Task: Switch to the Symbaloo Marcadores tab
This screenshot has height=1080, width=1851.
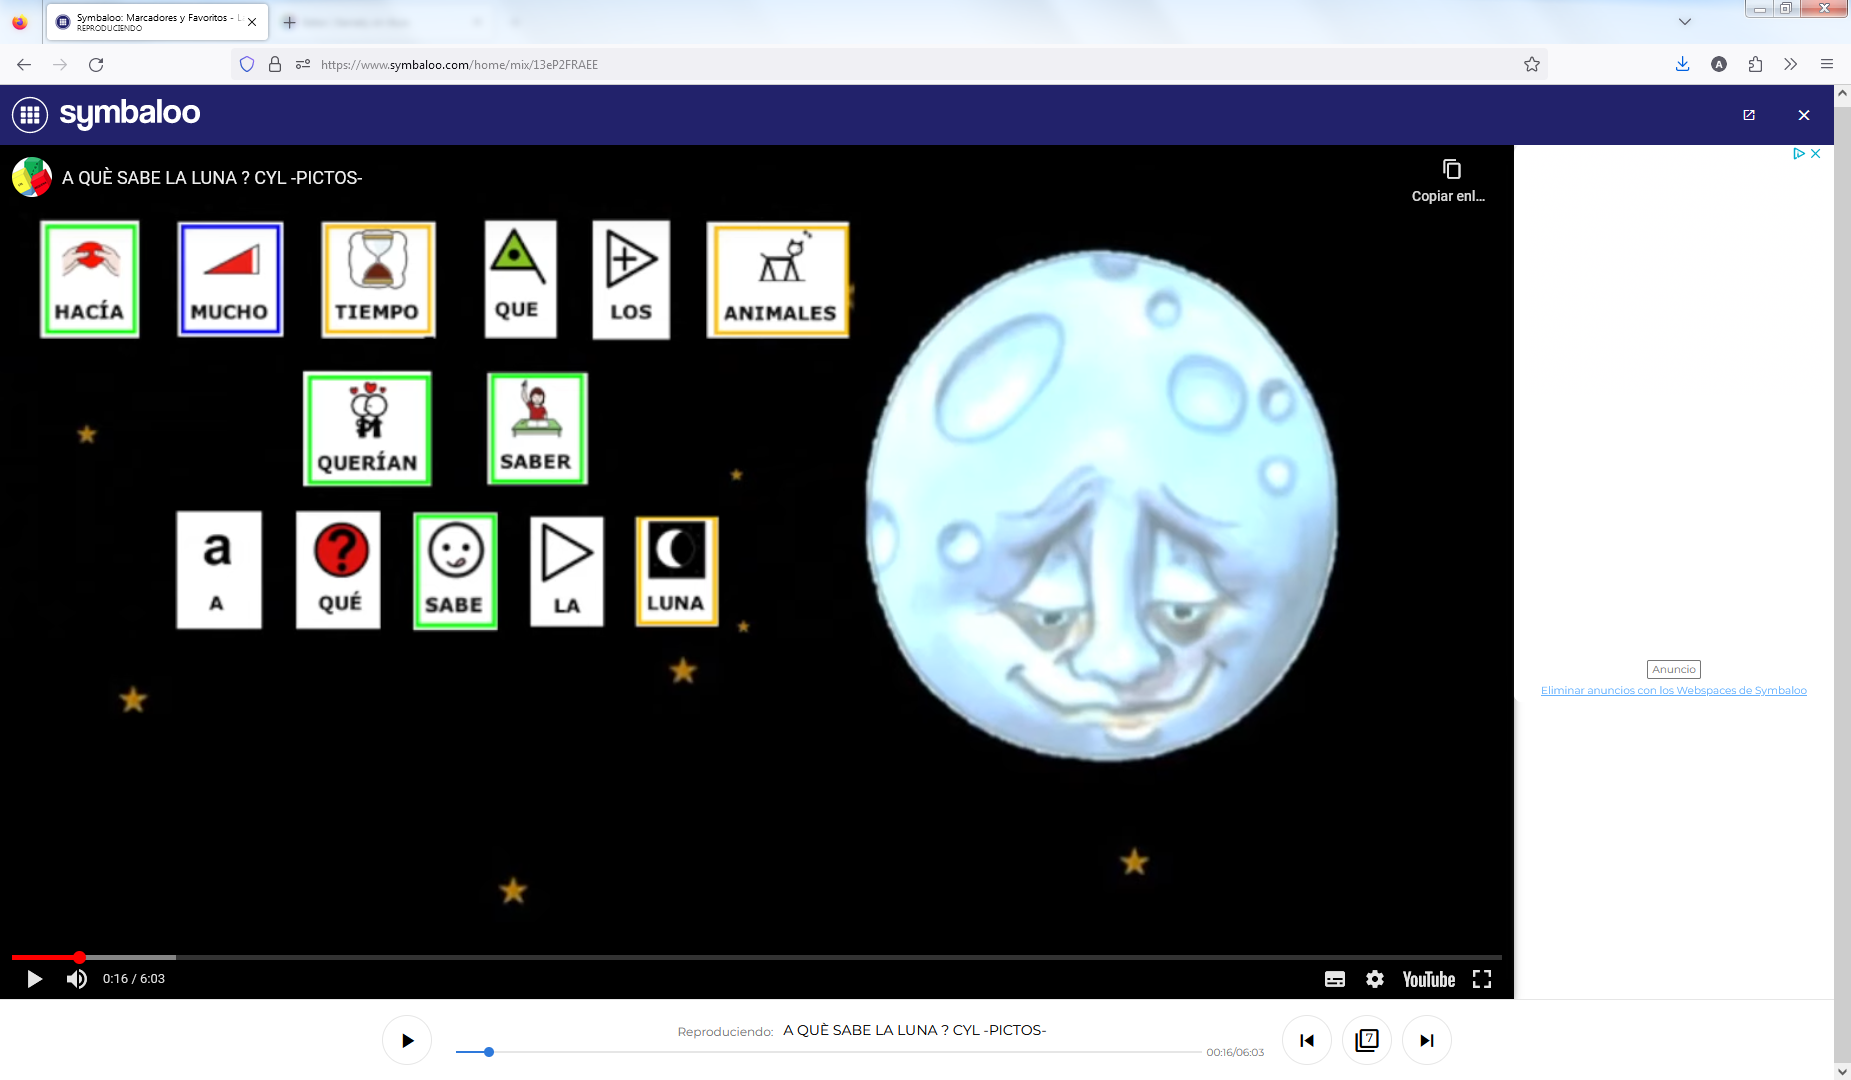Action: pyautogui.click(x=150, y=21)
